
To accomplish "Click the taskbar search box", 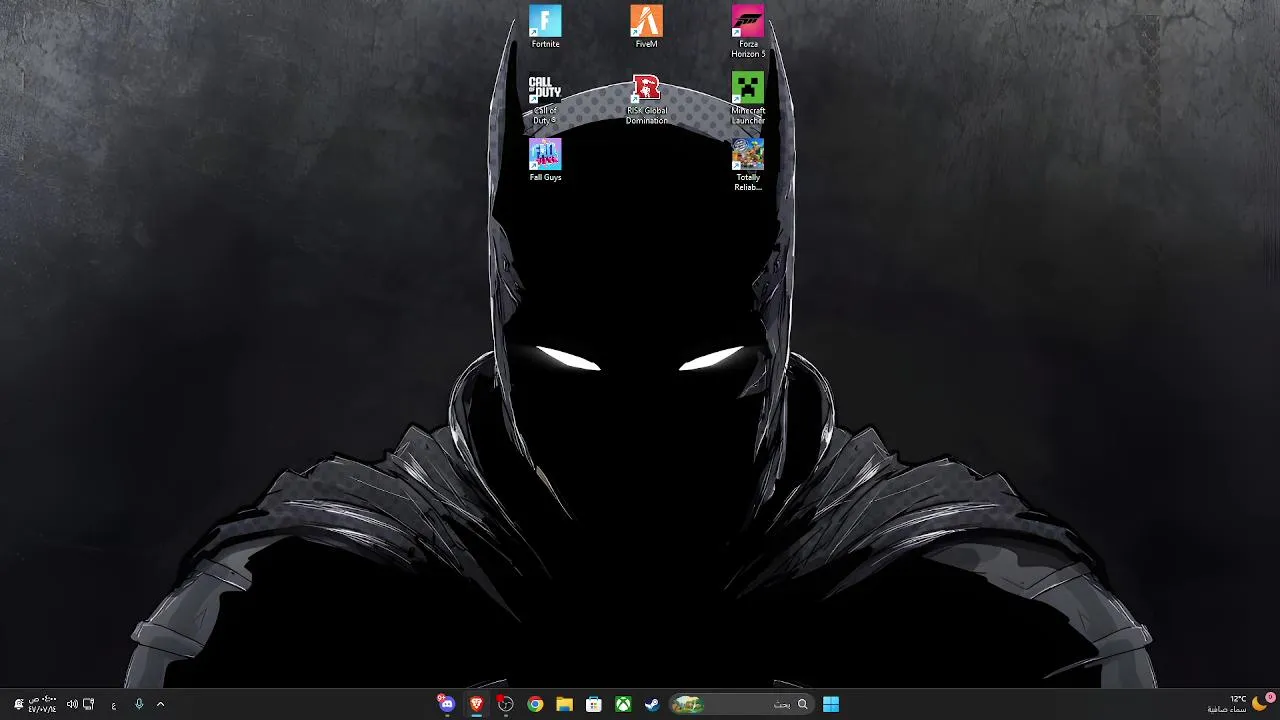I will (x=740, y=704).
